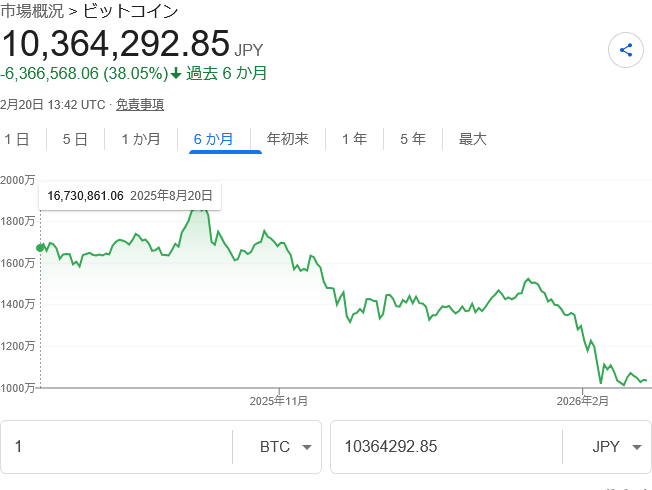Click the BTC amount input field
The image size is (652, 490).
tap(115, 447)
